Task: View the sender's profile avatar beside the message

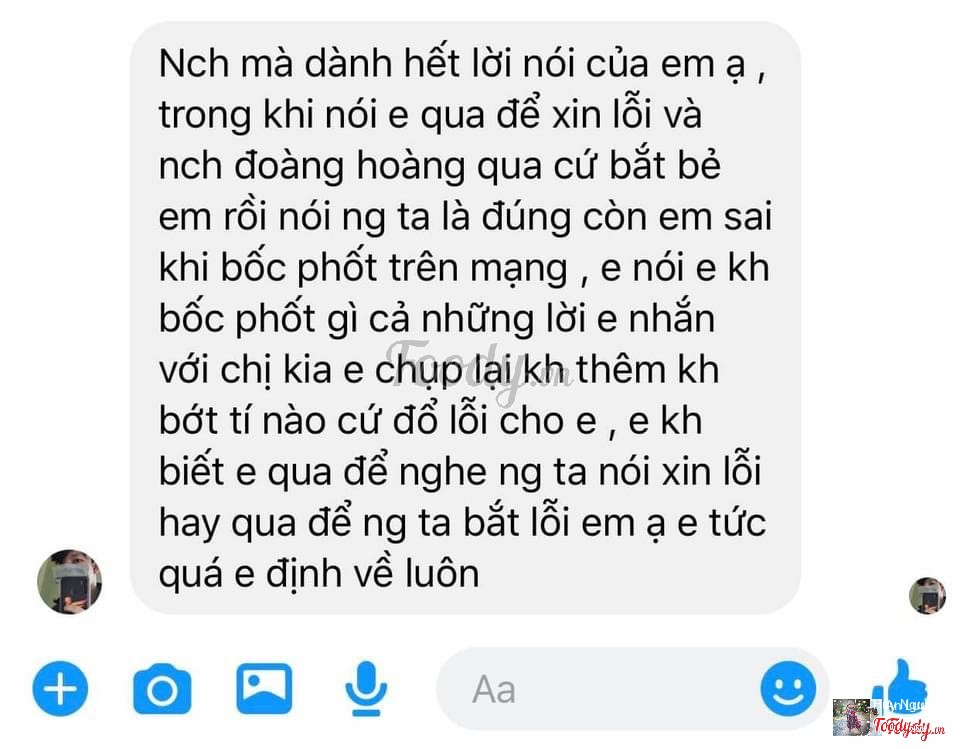Action: pyautogui.click(x=69, y=582)
